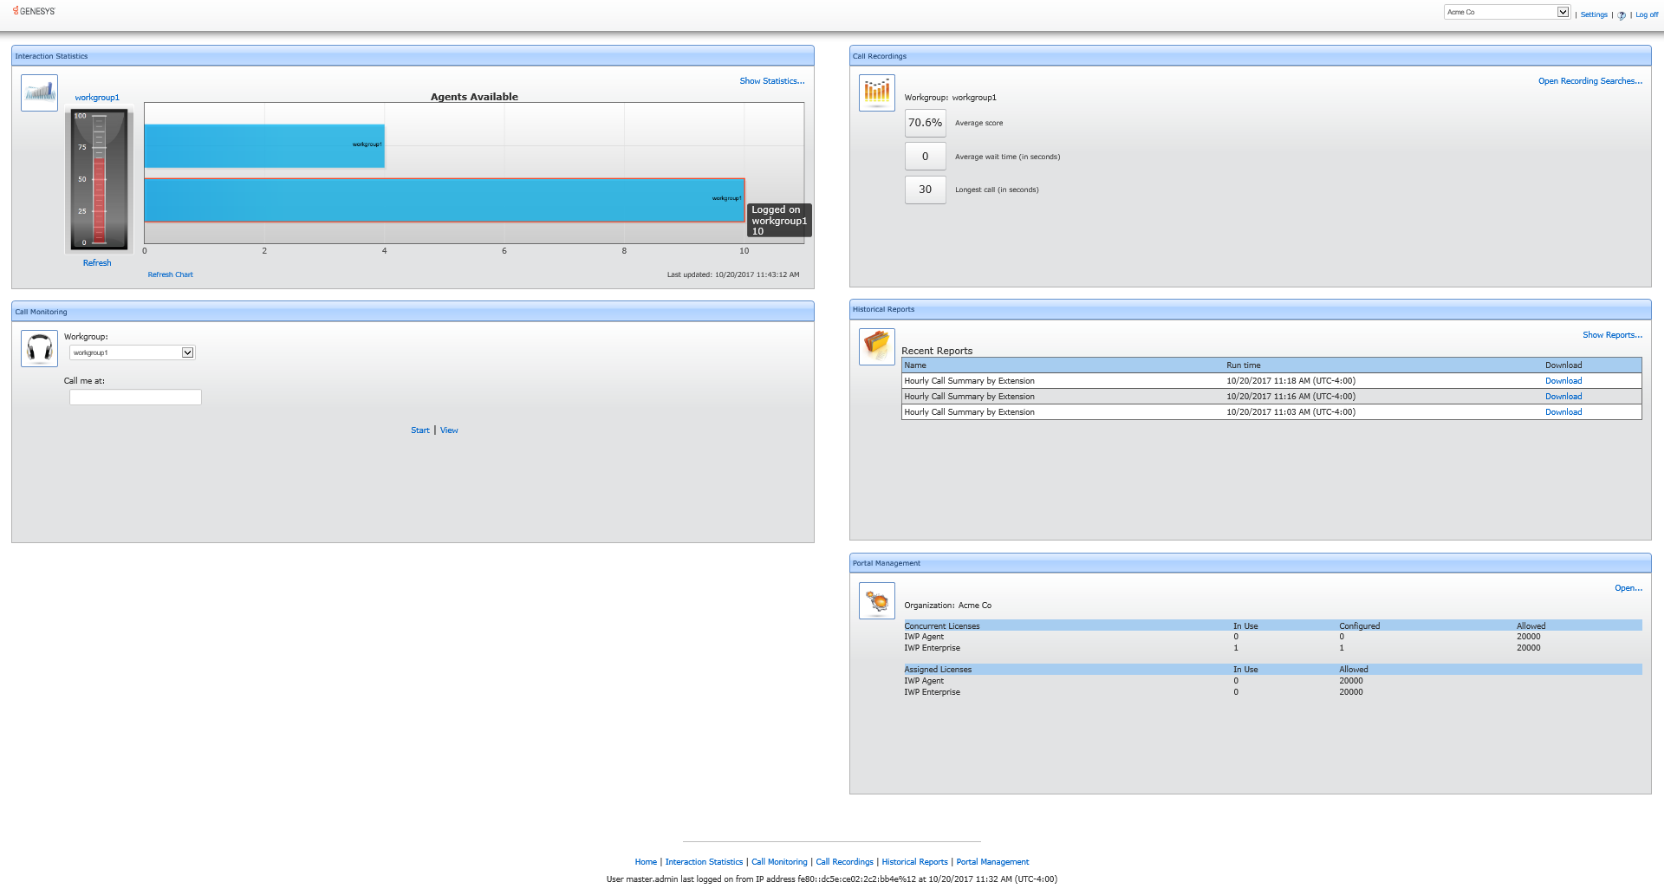The height and width of the screenshot is (890, 1664).
Task: Click the 'Call me at' input field
Action: tap(135, 397)
